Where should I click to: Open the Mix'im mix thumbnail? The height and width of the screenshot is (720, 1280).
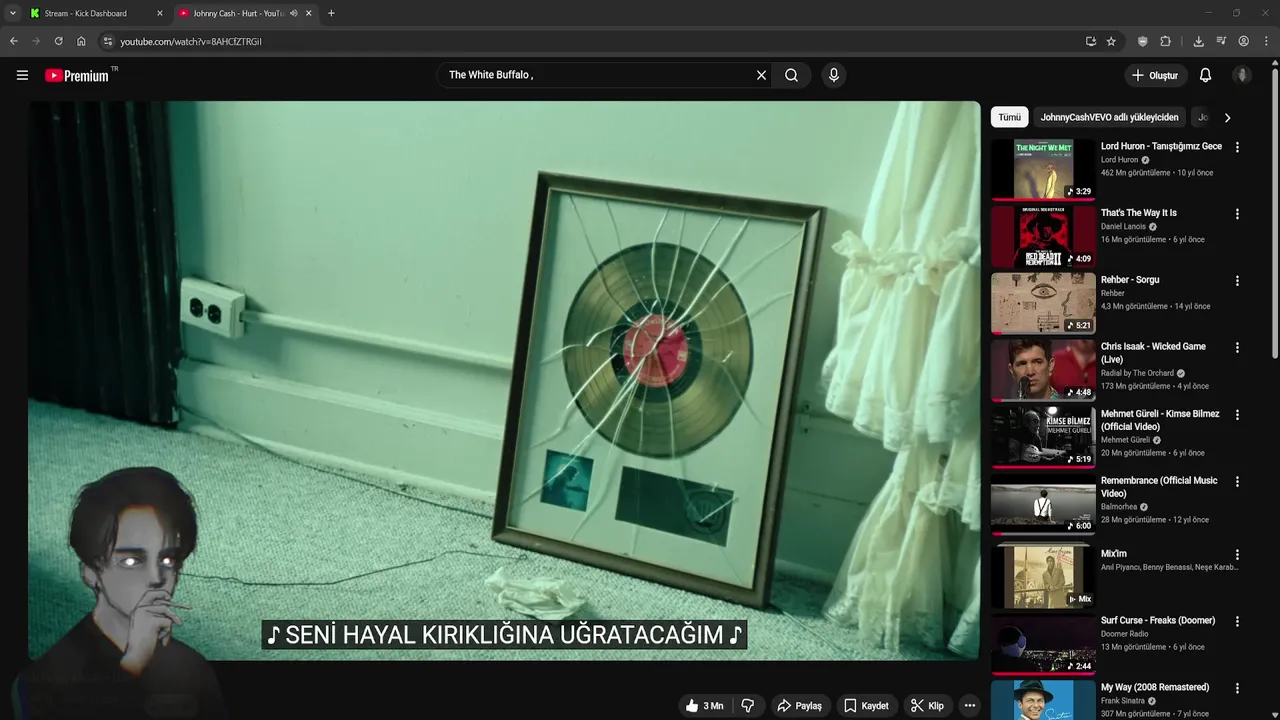[1043, 577]
